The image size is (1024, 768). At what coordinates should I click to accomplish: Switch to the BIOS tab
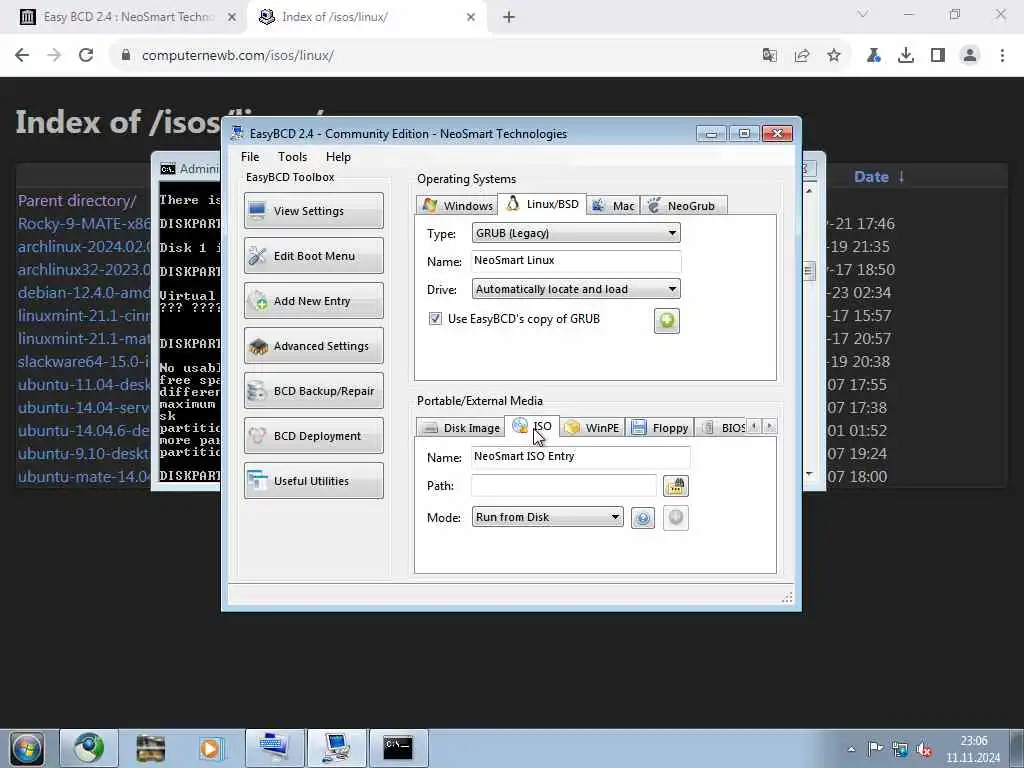tap(722, 428)
